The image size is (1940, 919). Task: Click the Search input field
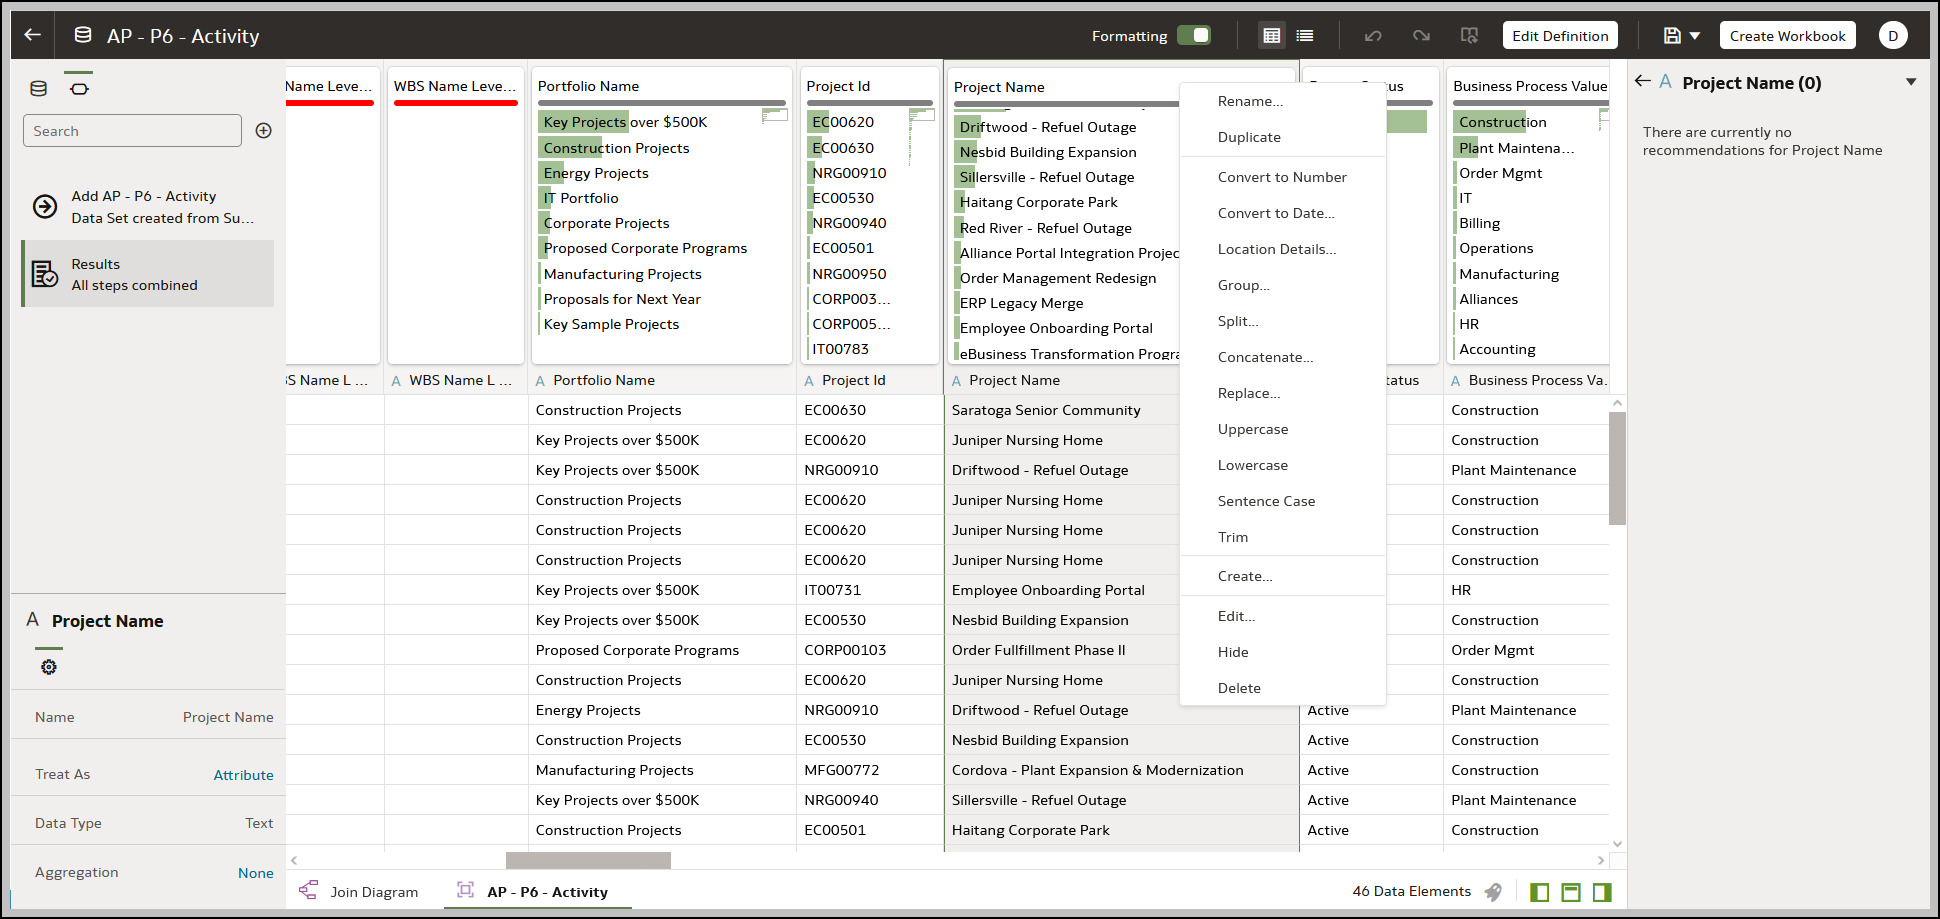click(x=132, y=131)
